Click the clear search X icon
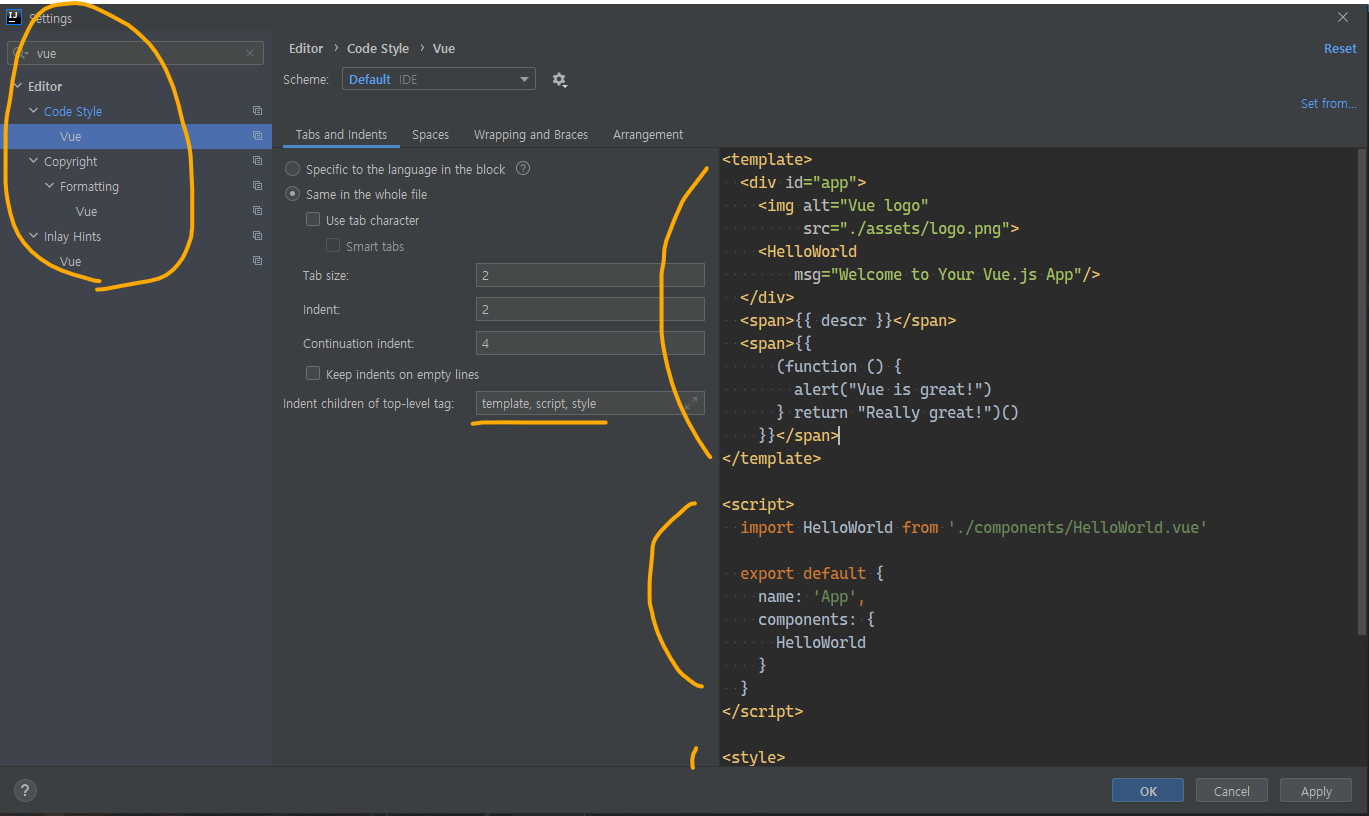This screenshot has height=816, width=1369. point(250,53)
